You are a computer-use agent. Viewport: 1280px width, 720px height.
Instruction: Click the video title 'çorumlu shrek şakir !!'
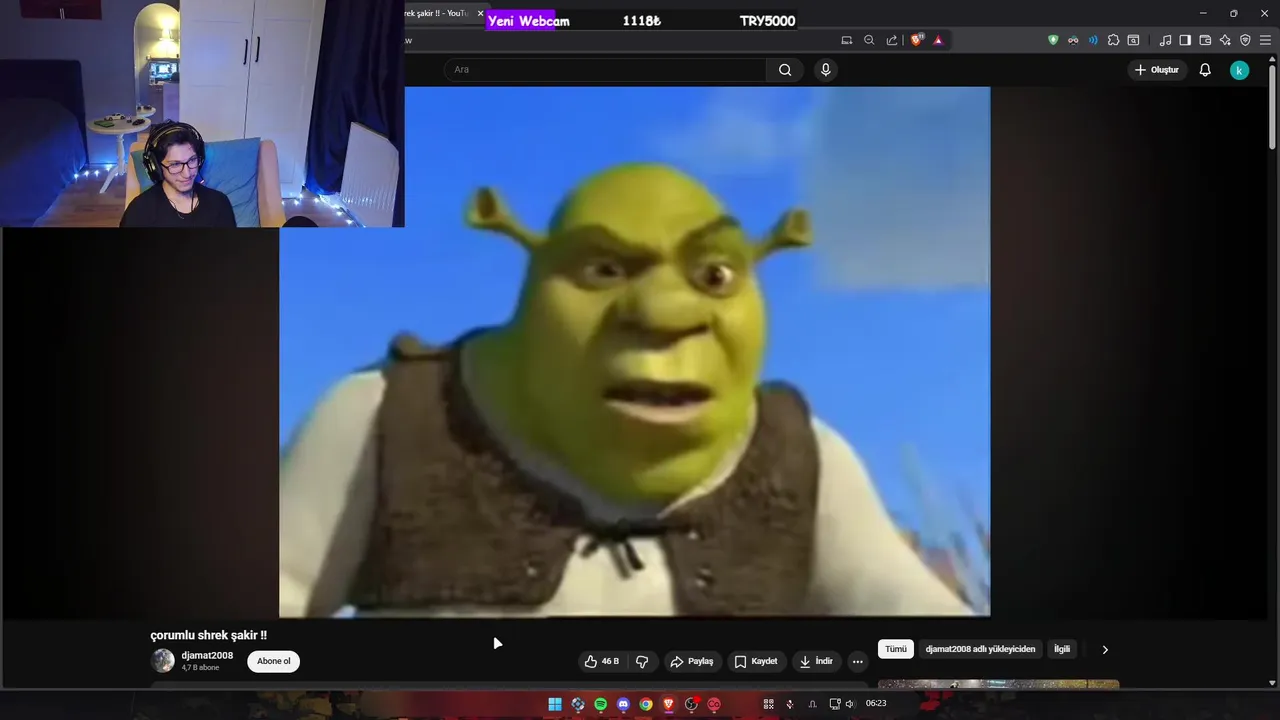pyautogui.click(x=208, y=635)
